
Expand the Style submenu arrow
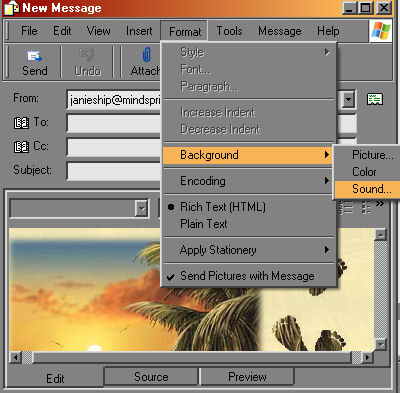click(x=327, y=52)
